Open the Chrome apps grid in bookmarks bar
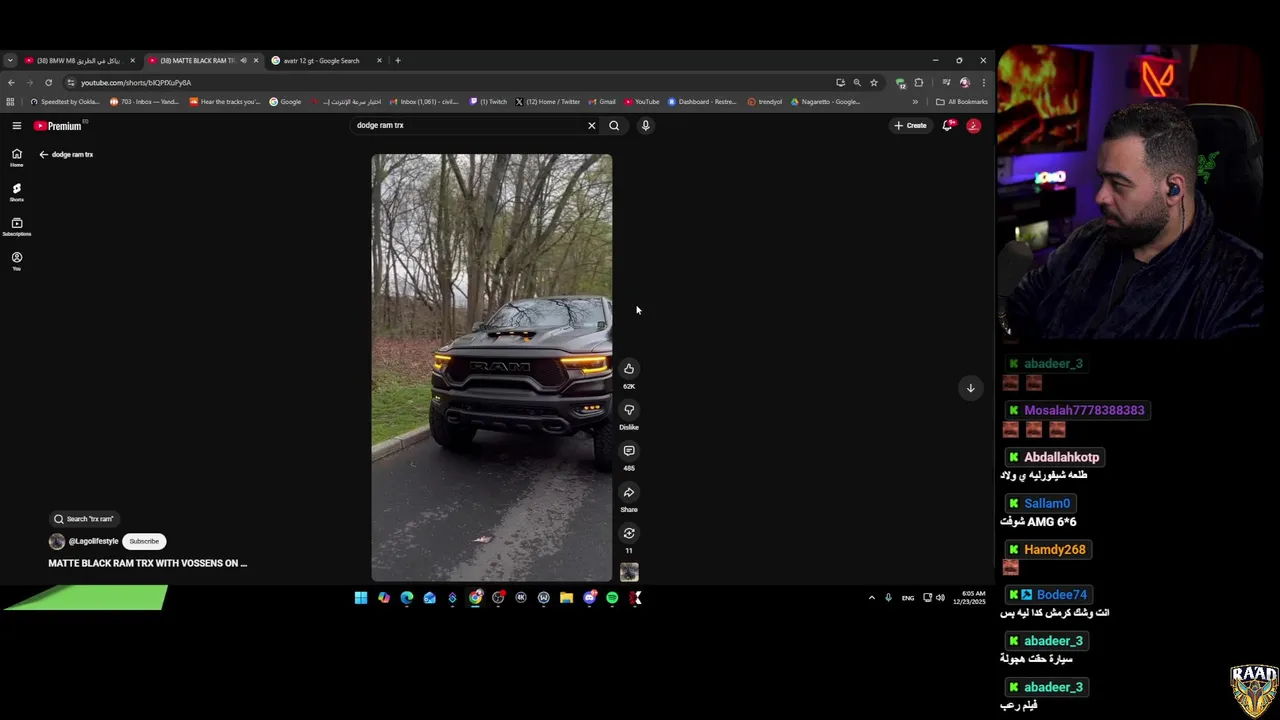 [x=10, y=101]
